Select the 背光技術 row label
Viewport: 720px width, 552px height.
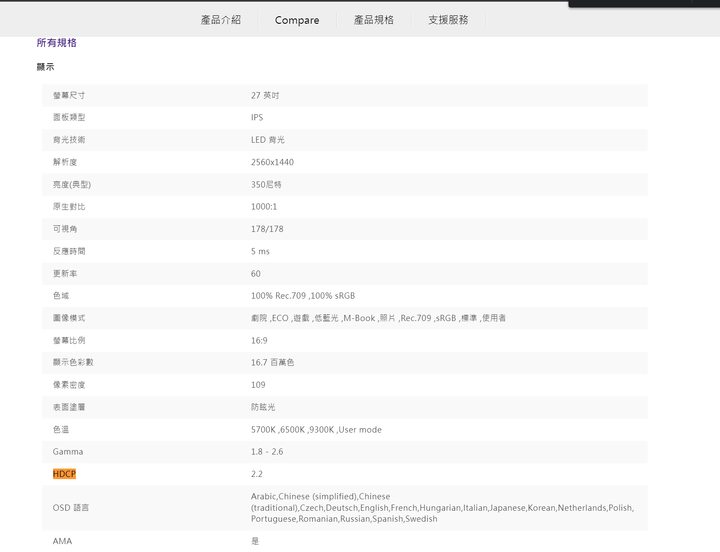tap(69, 140)
